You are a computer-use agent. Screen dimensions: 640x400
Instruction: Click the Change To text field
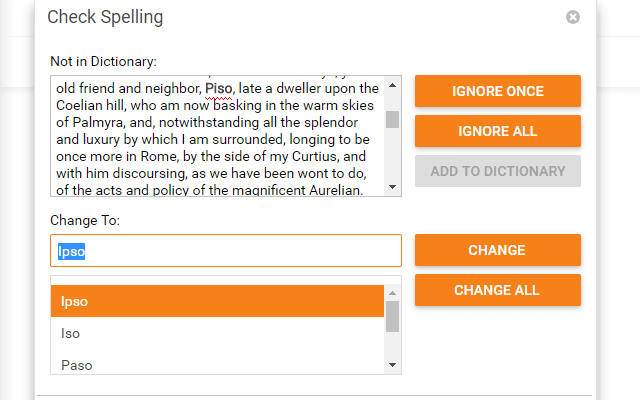[225, 251]
